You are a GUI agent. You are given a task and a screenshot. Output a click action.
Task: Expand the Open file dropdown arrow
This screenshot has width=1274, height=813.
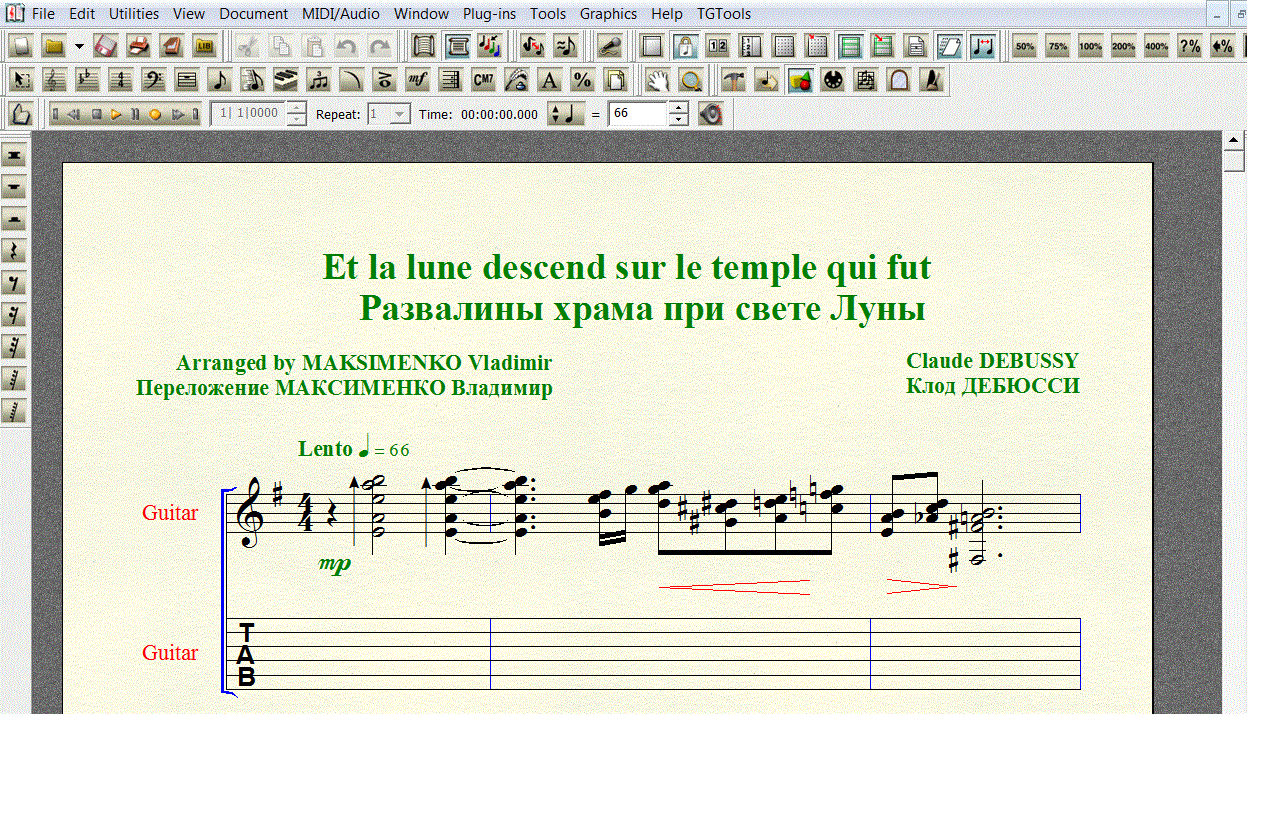(79, 46)
